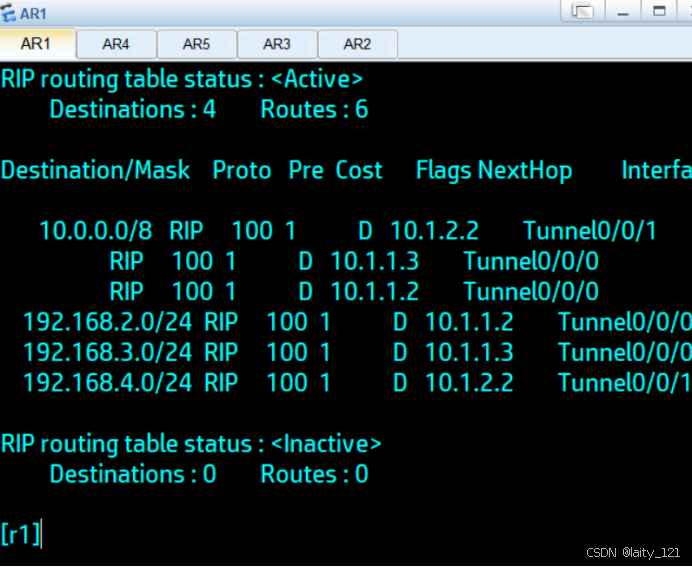Click NextHop 10.1.2.2 in 192.168.4.0/24 row
The width and height of the screenshot is (692, 567).
pyautogui.click(x=469, y=383)
